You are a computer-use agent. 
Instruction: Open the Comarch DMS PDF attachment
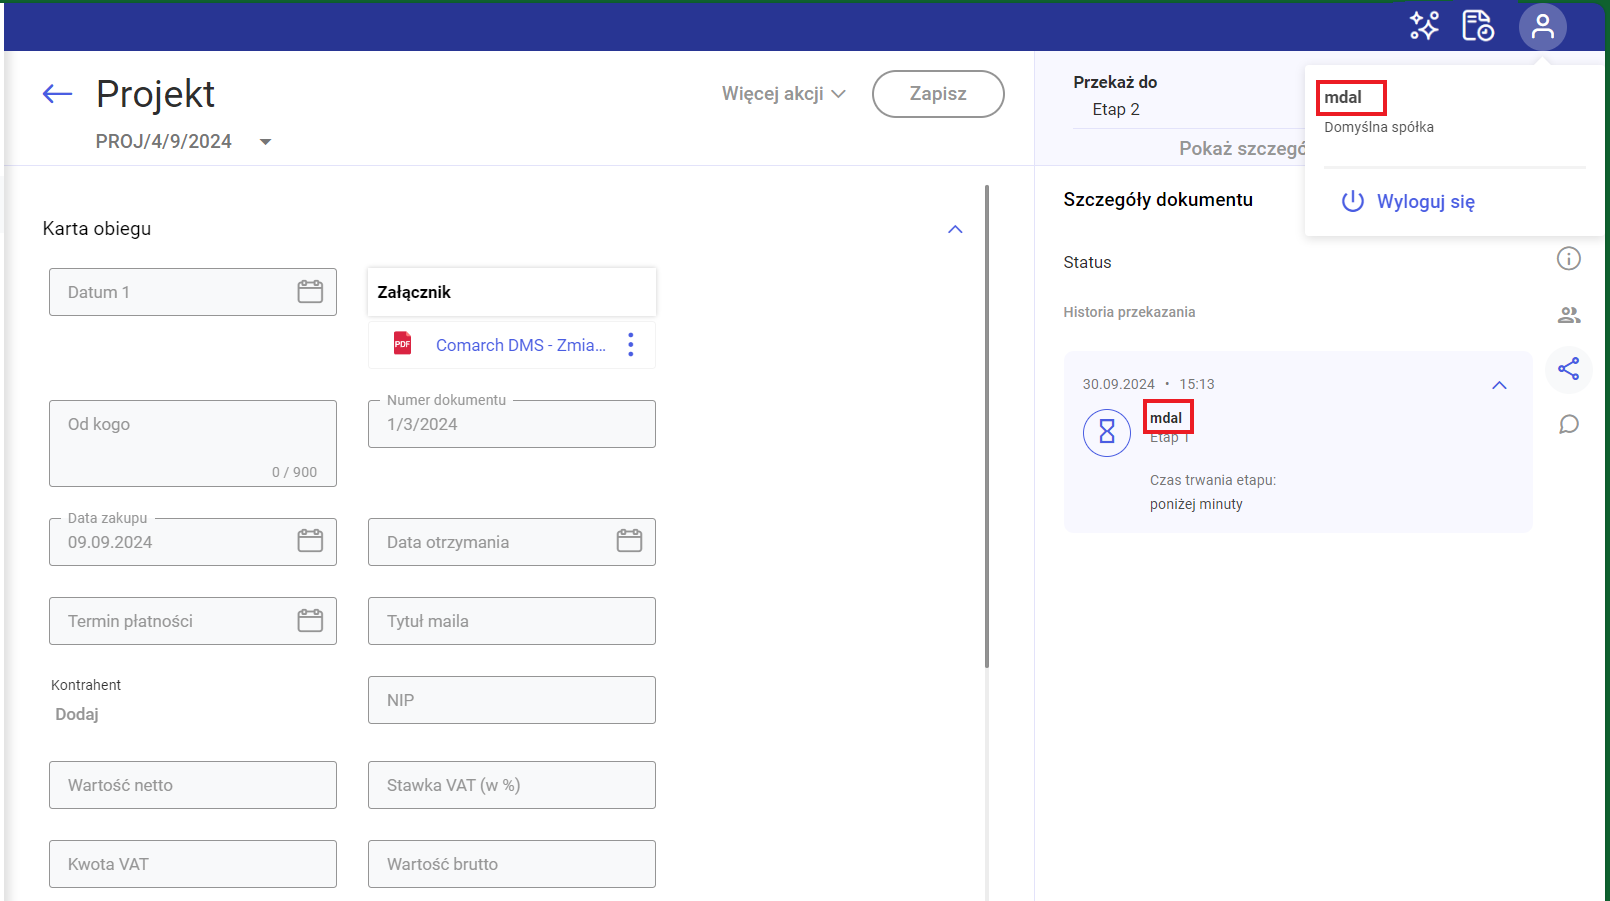[x=520, y=345]
